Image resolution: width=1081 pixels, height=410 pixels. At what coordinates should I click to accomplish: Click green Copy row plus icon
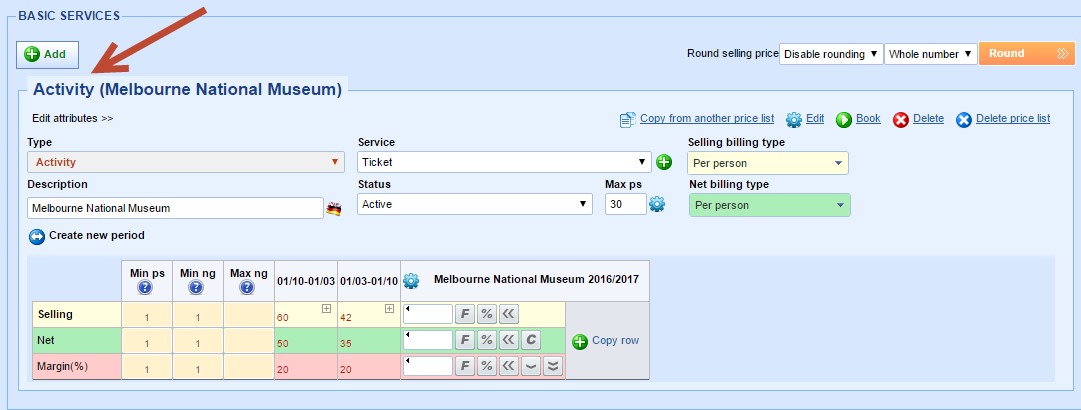(x=580, y=342)
